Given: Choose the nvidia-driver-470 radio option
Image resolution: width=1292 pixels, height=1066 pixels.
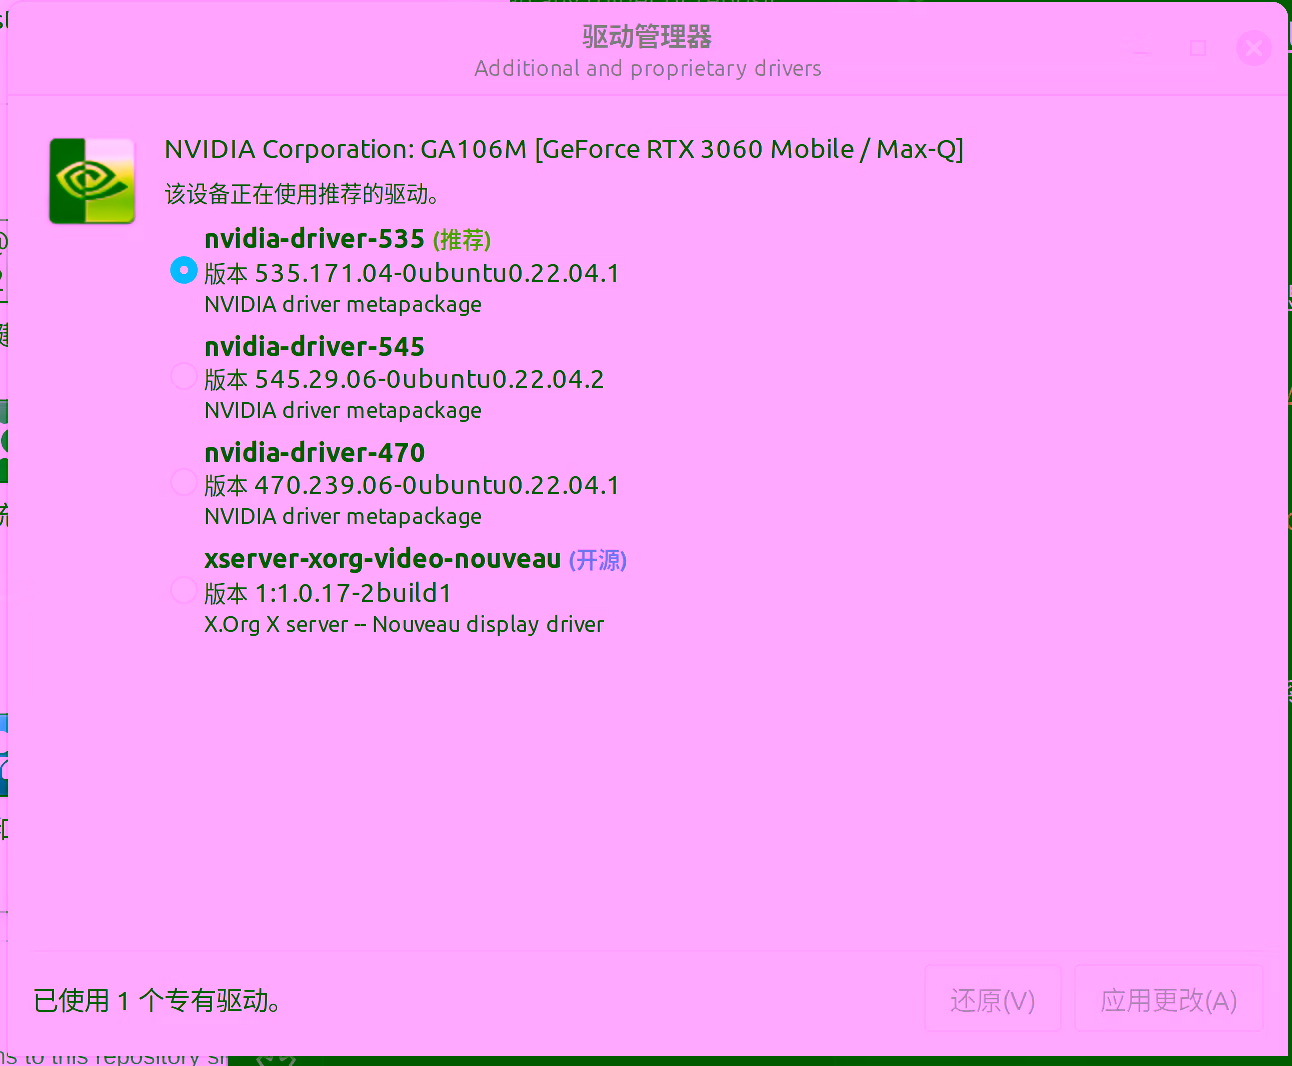Looking at the screenshot, I should tap(184, 482).
